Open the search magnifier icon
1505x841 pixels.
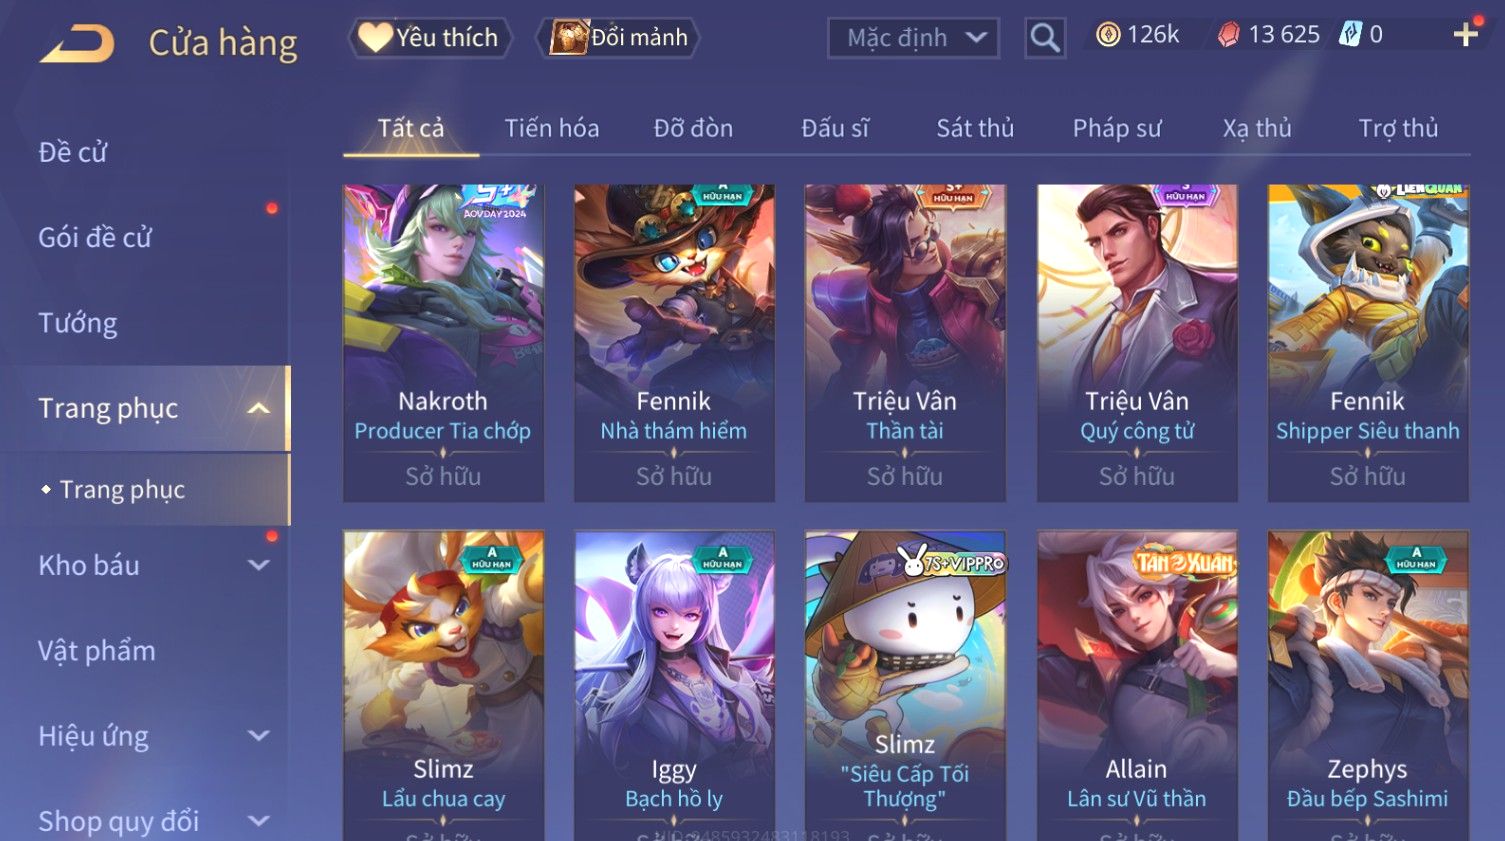[x=1045, y=38]
